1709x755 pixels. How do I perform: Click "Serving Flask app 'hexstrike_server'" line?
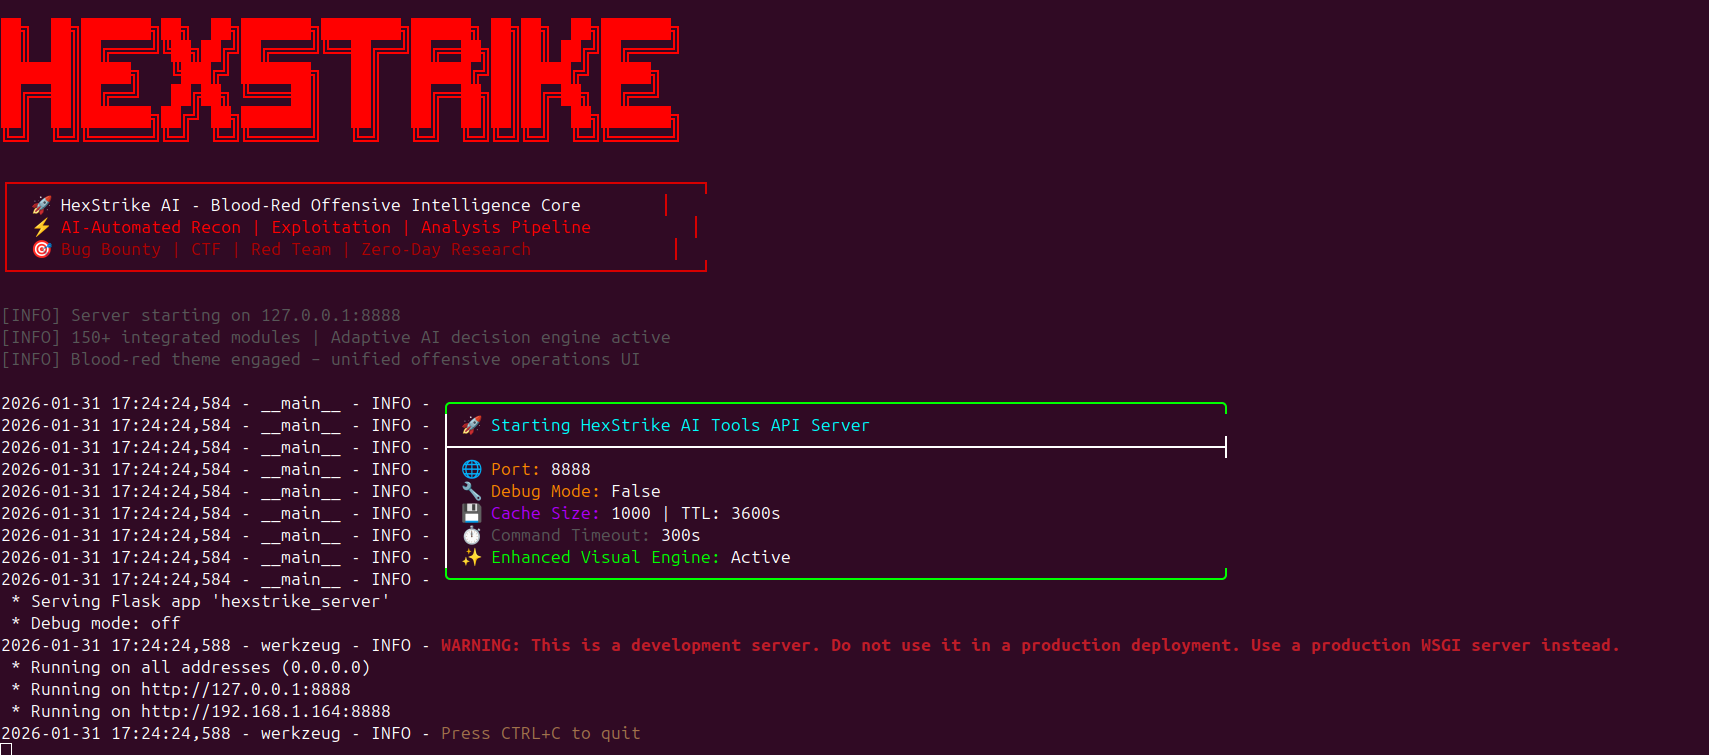[x=201, y=601]
